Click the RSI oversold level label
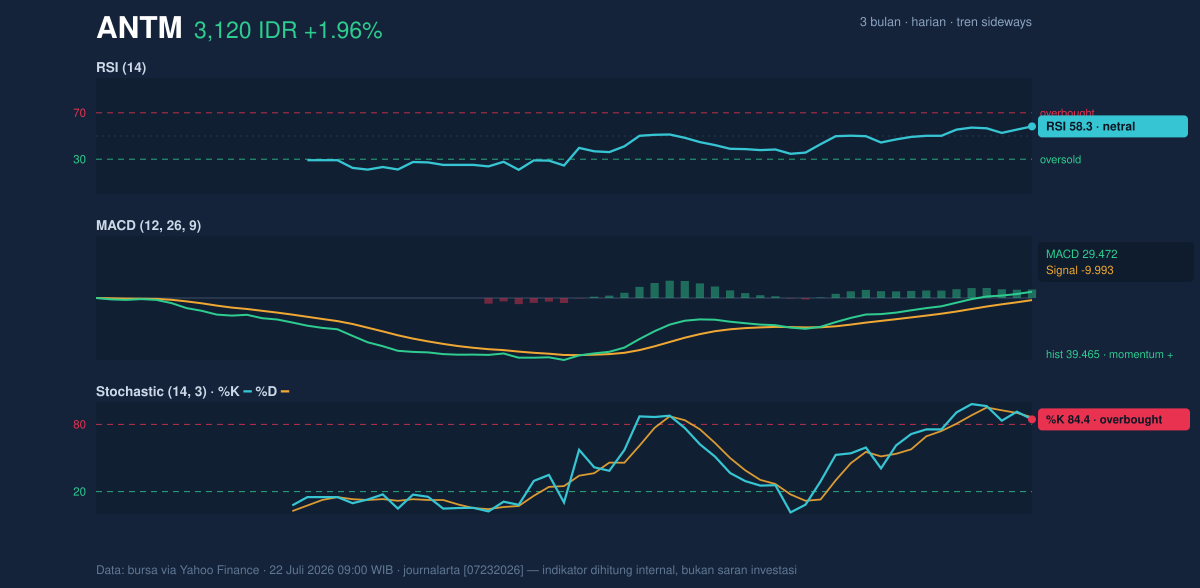 click(x=1060, y=159)
